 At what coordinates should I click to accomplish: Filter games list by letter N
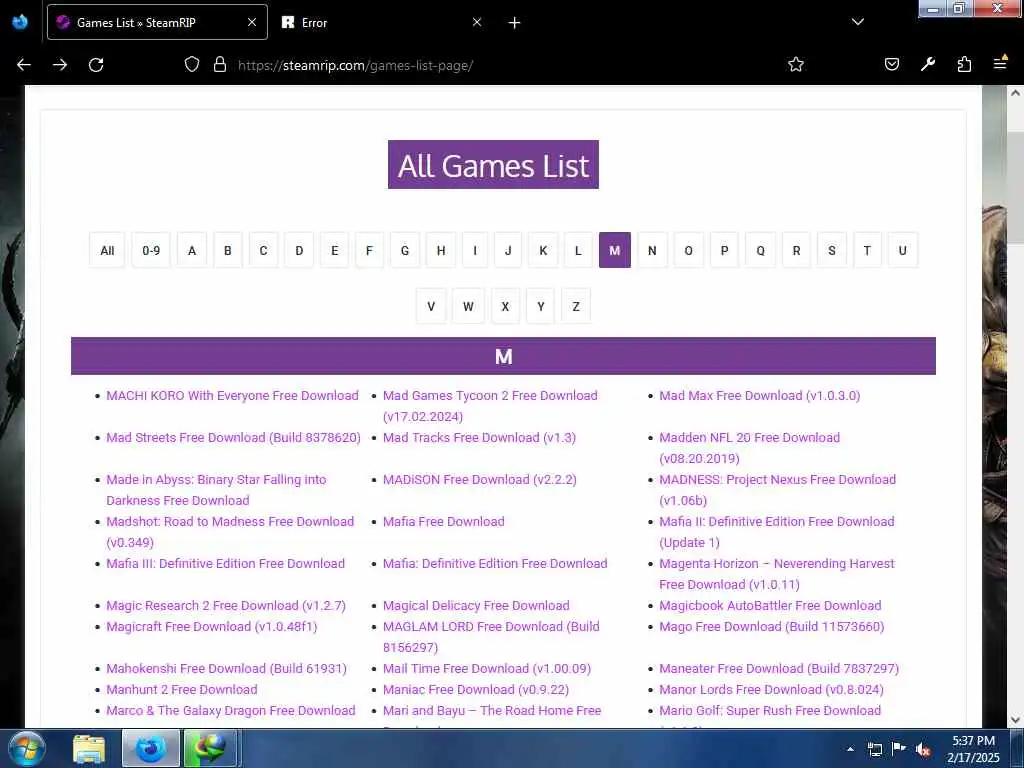point(652,250)
